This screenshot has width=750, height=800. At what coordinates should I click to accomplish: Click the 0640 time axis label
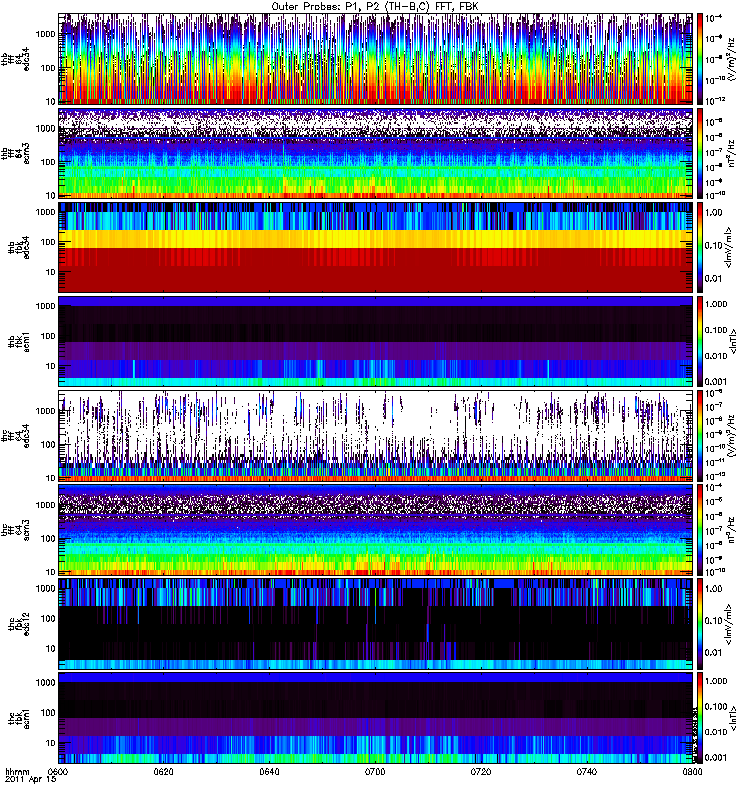(x=269, y=772)
